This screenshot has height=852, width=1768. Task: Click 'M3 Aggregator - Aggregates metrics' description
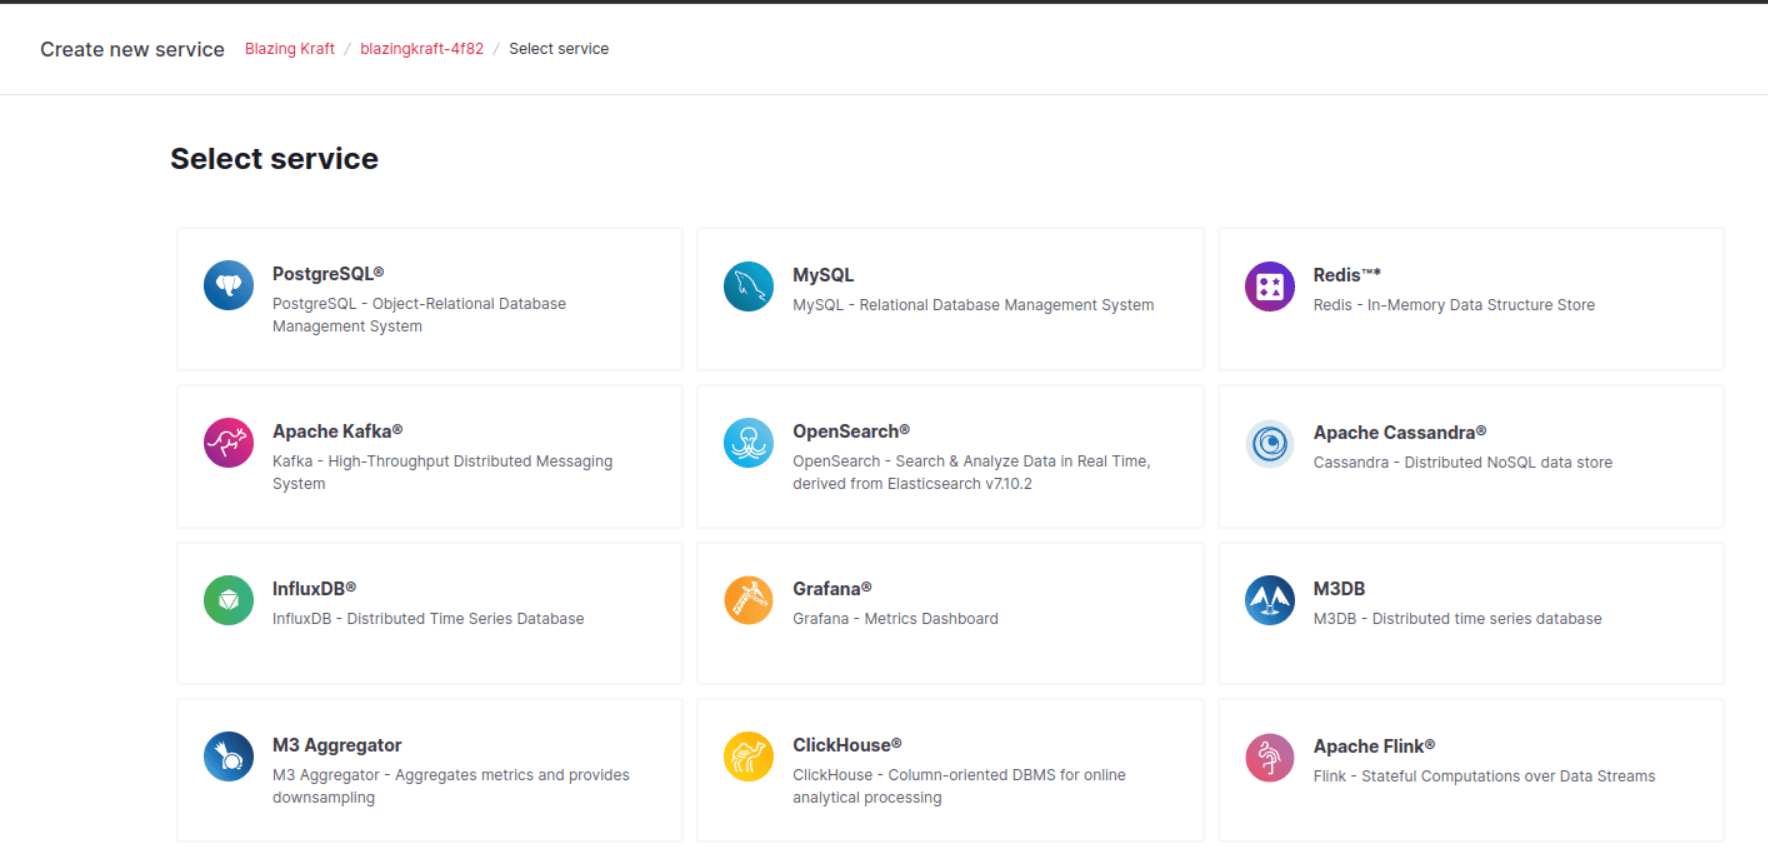451,786
